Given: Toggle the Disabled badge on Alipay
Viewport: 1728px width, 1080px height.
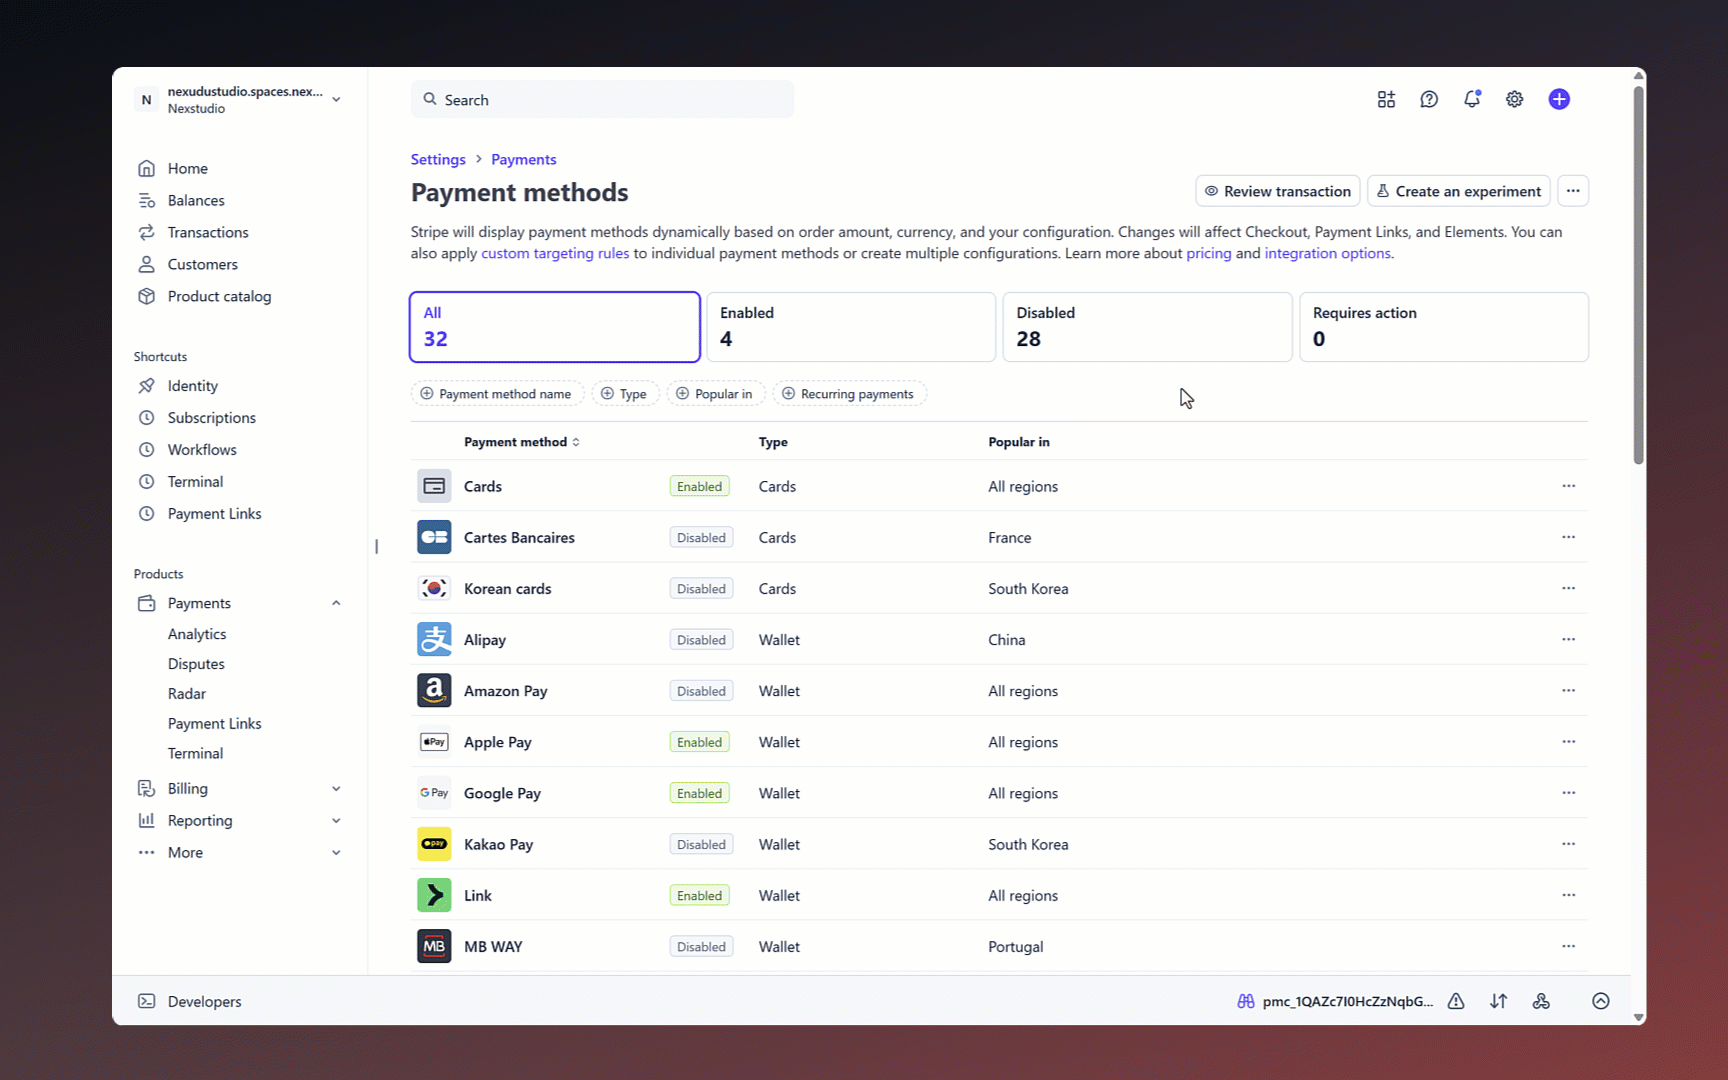Looking at the screenshot, I should click(700, 639).
